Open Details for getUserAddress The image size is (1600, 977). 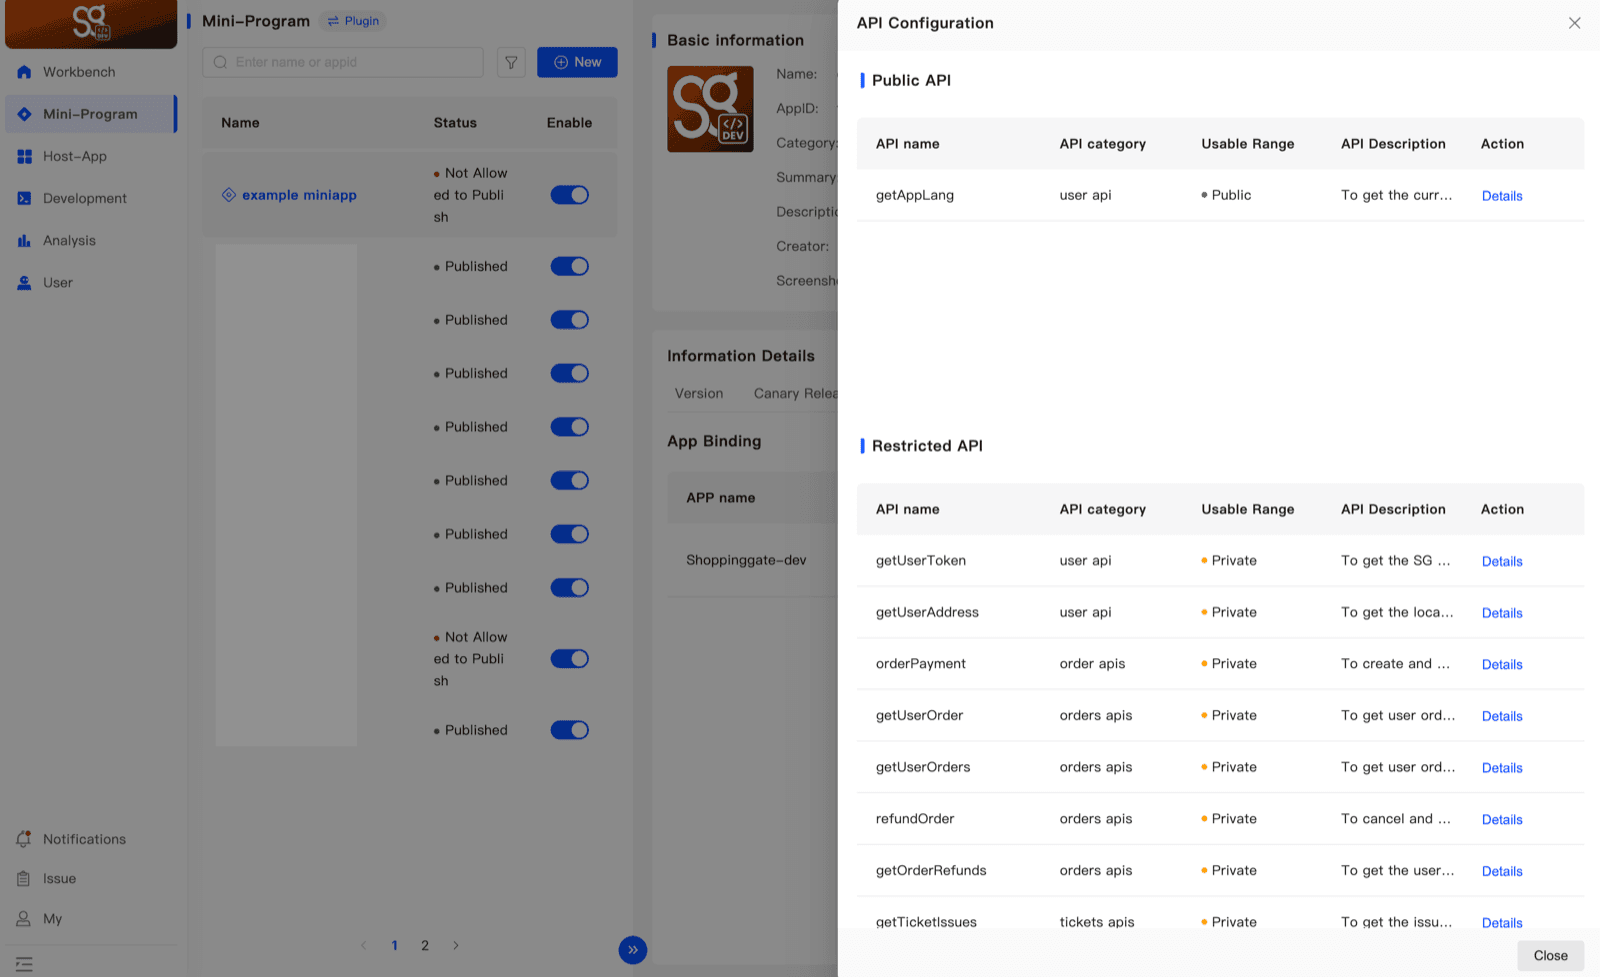[x=1502, y=613]
